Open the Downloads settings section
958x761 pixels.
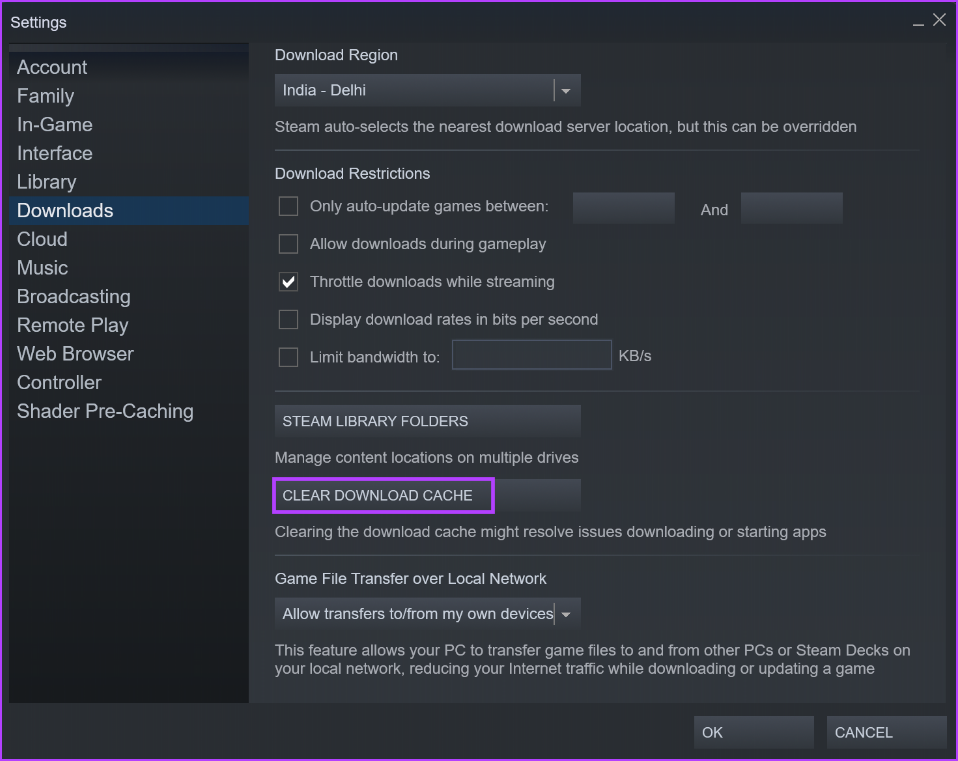(64, 210)
